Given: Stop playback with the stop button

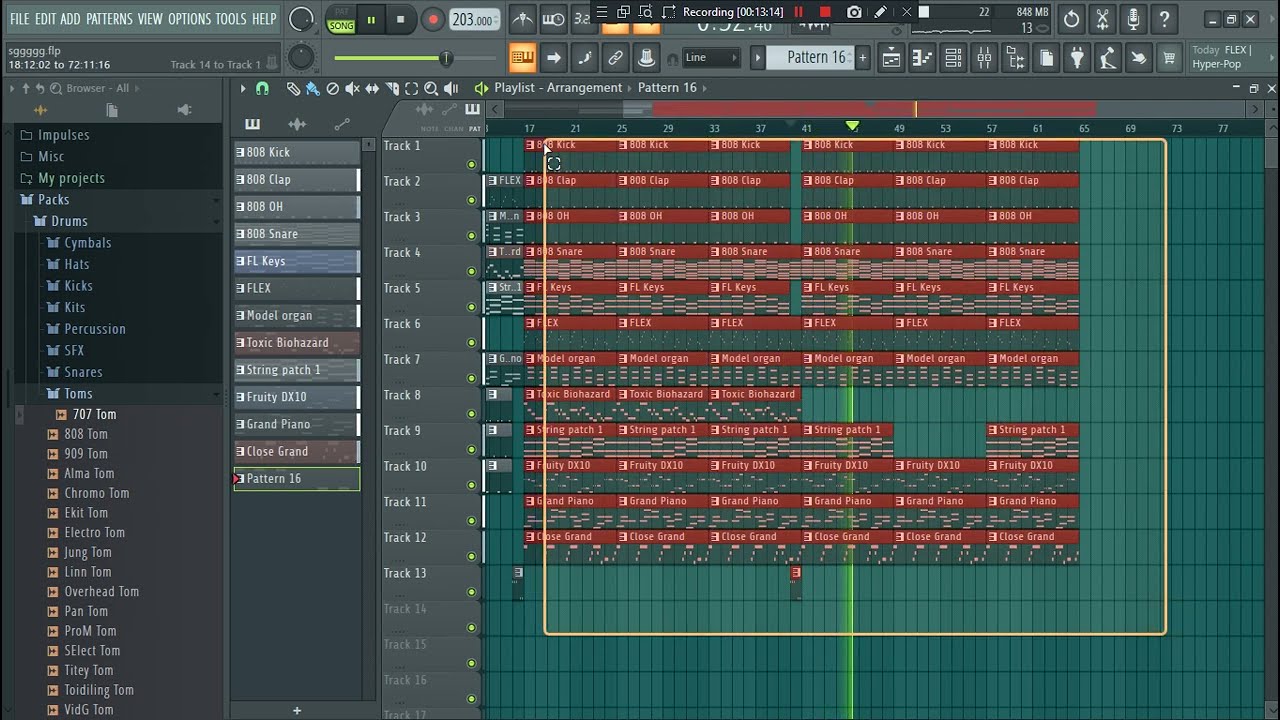Looking at the screenshot, I should tap(401, 19).
